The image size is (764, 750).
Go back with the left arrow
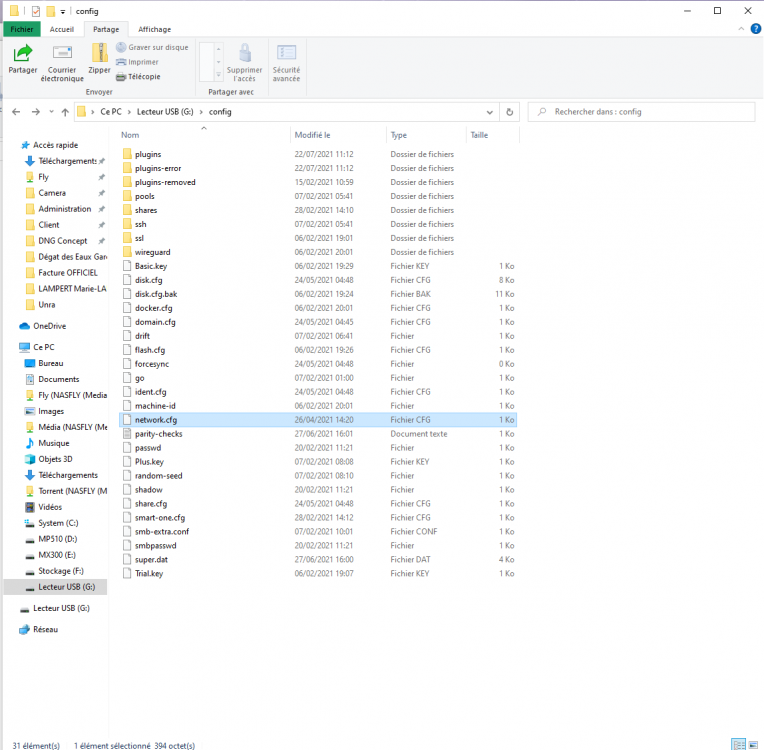16,112
